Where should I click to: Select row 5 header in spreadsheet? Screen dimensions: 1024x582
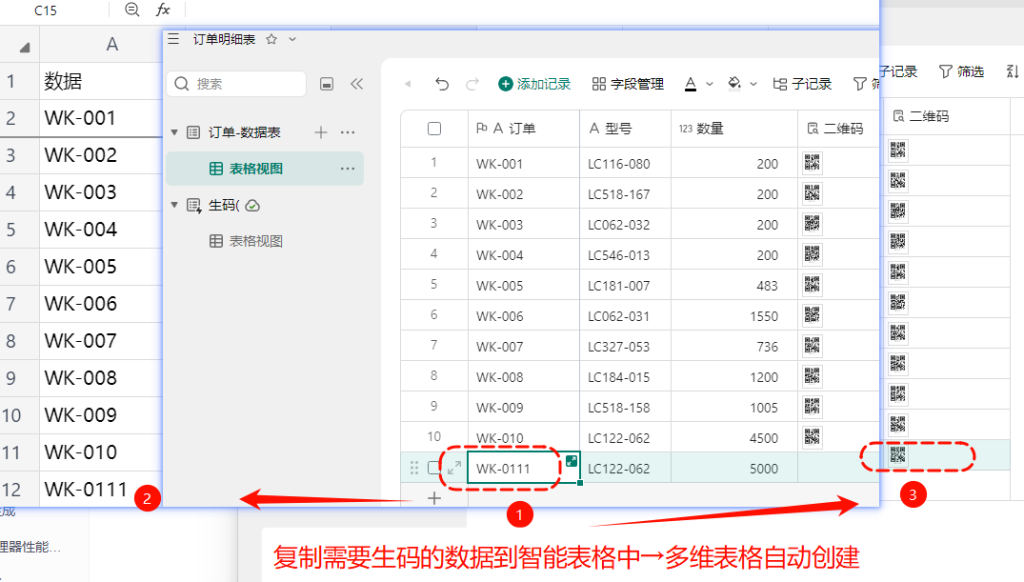[20, 229]
